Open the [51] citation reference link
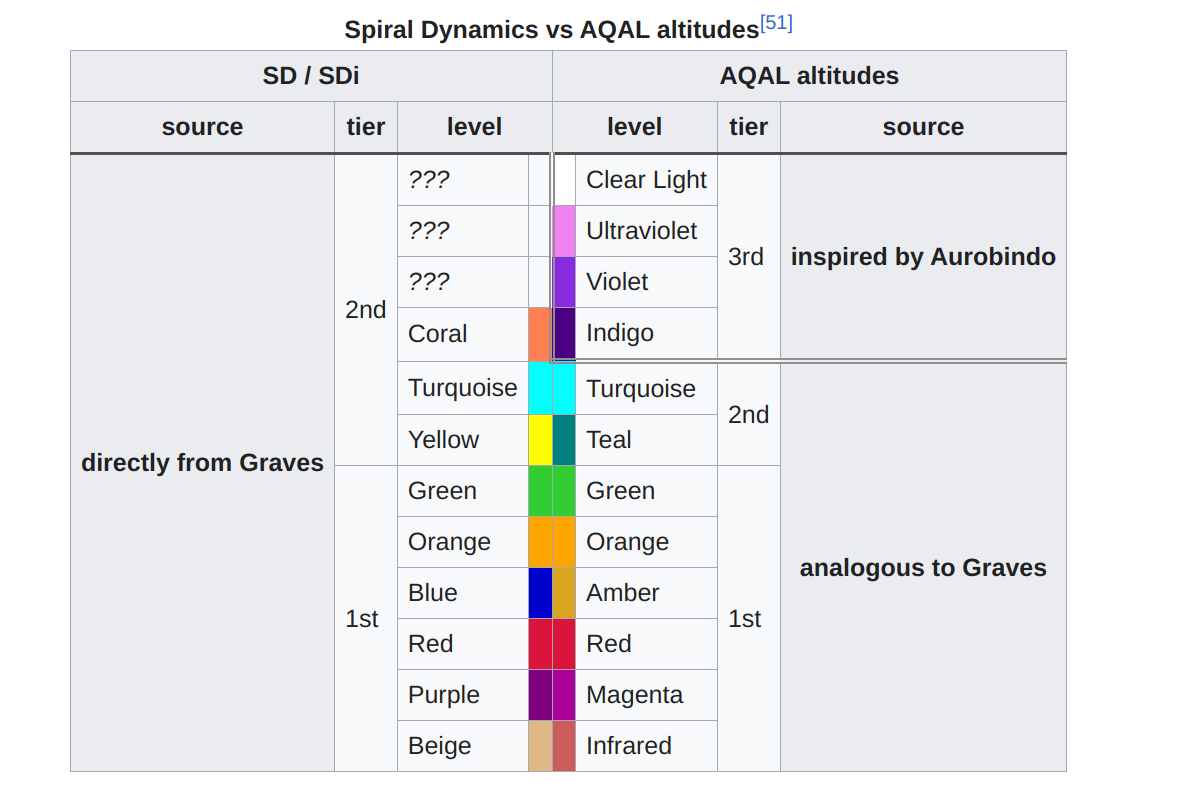 (x=776, y=23)
